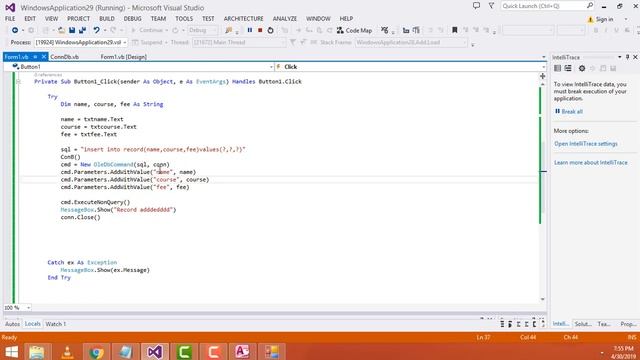Screen dimensions: 640x360
Task: Click the Open File folder icon
Action: coord(61,30)
